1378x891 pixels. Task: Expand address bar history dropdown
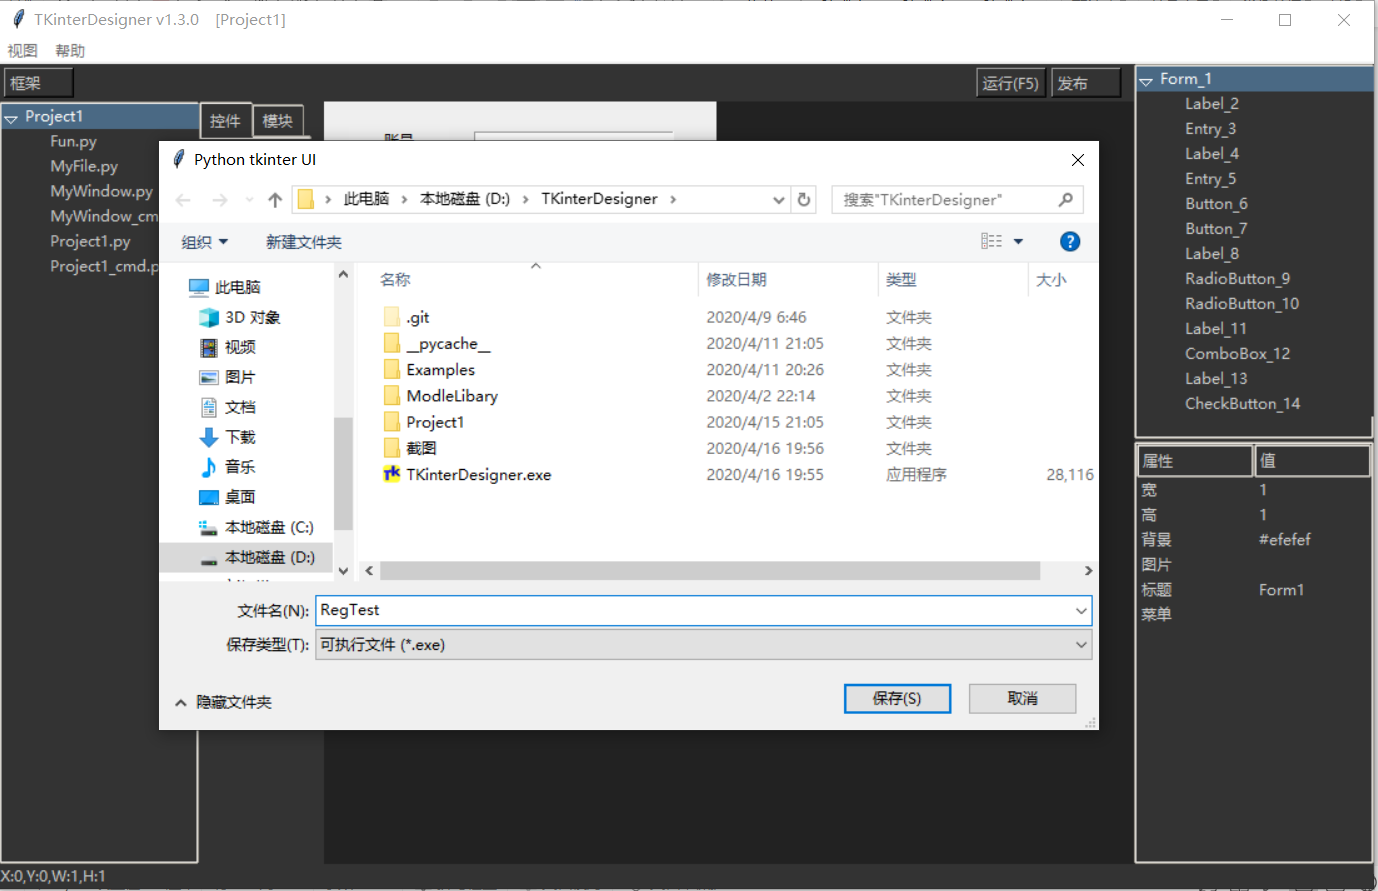[779, 199]
